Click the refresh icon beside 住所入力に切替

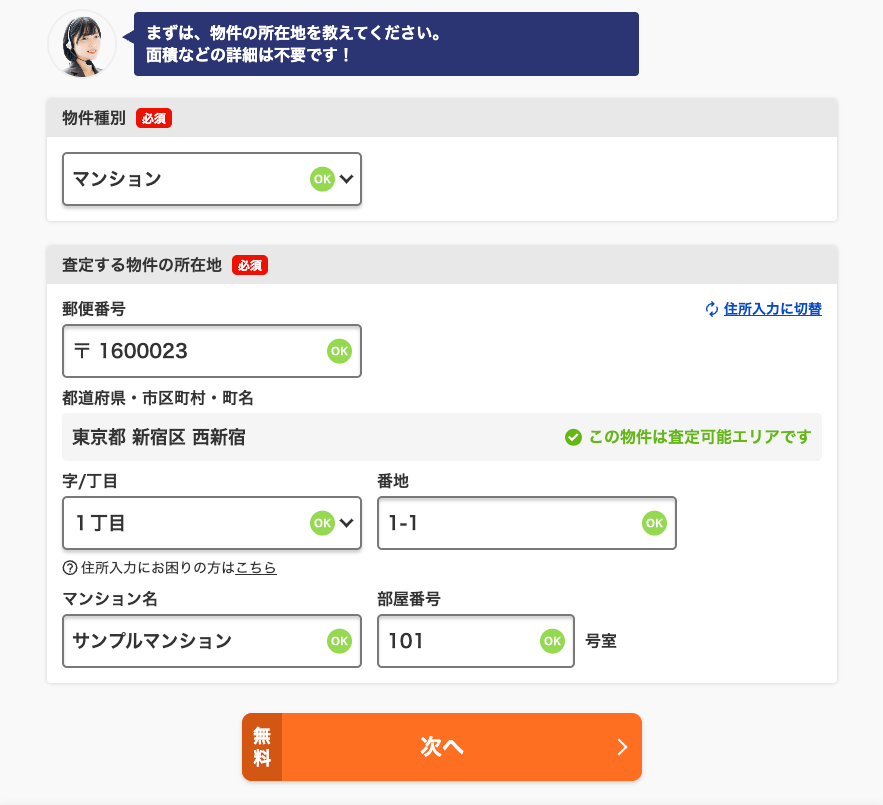tap(712, 309)
